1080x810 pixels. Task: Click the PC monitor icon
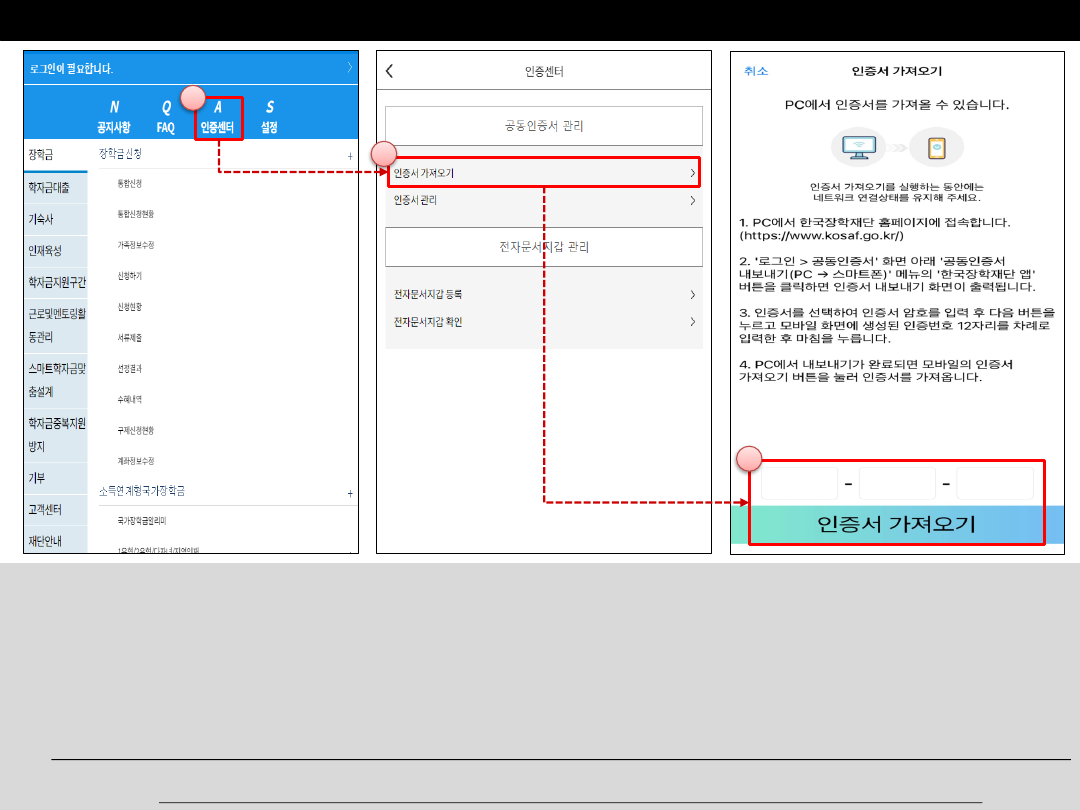coord(857,148)
